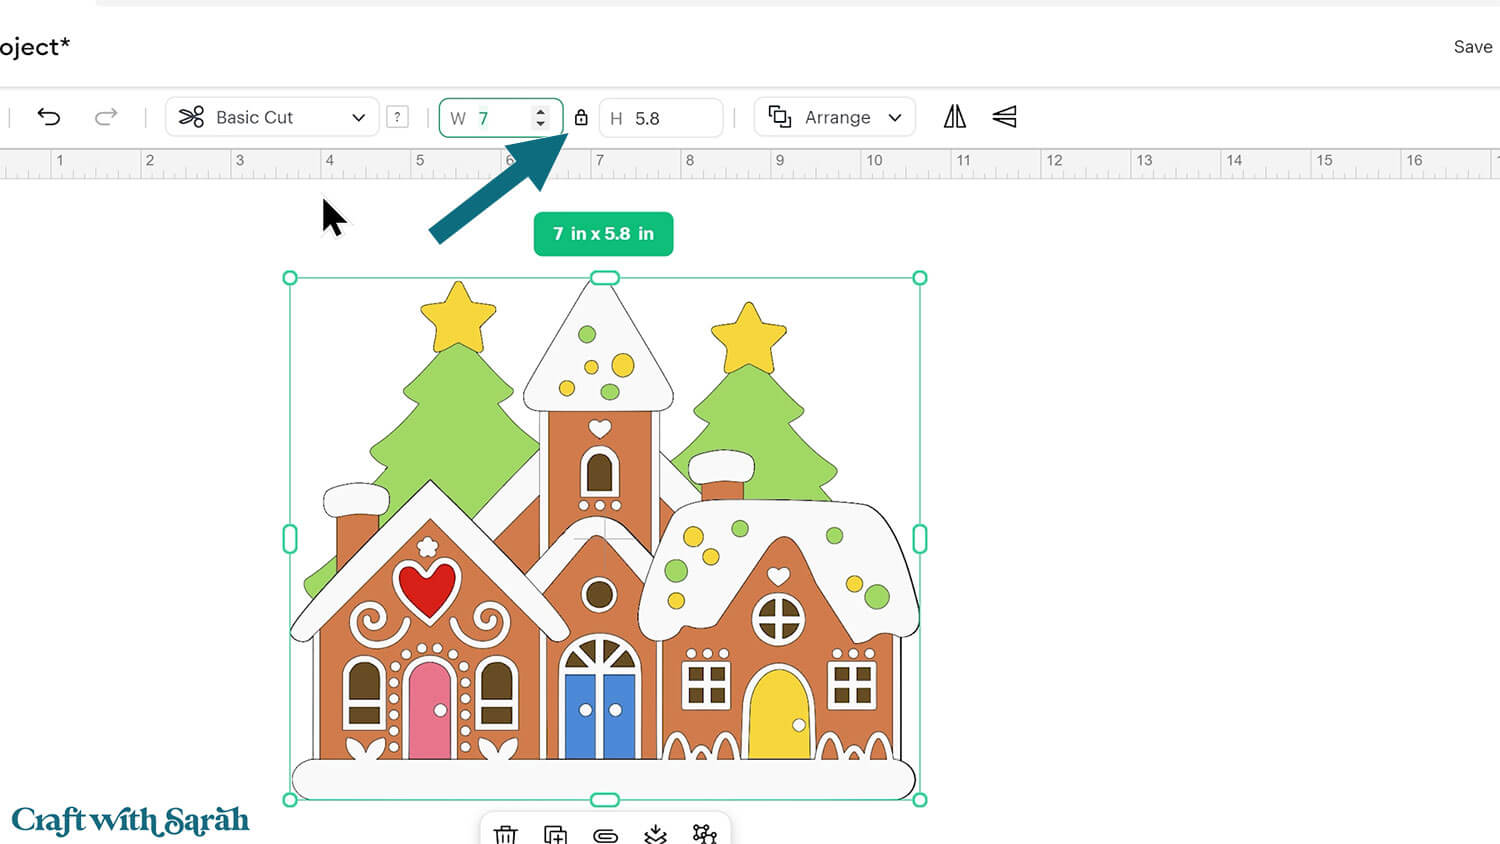Screen dimensions: 1500x844
Task: Flatten the design with the flatten icon
Action: click(655, 833)
